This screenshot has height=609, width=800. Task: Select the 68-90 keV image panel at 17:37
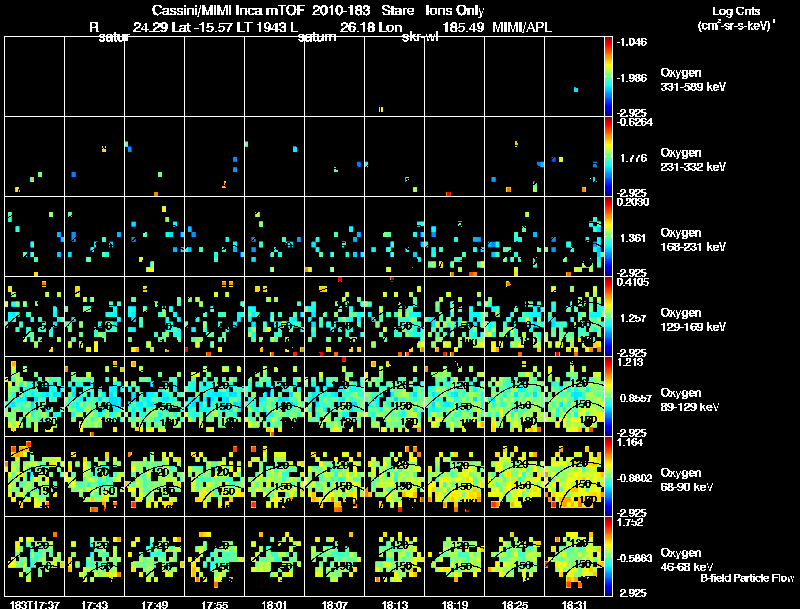[x=34, y=476]
